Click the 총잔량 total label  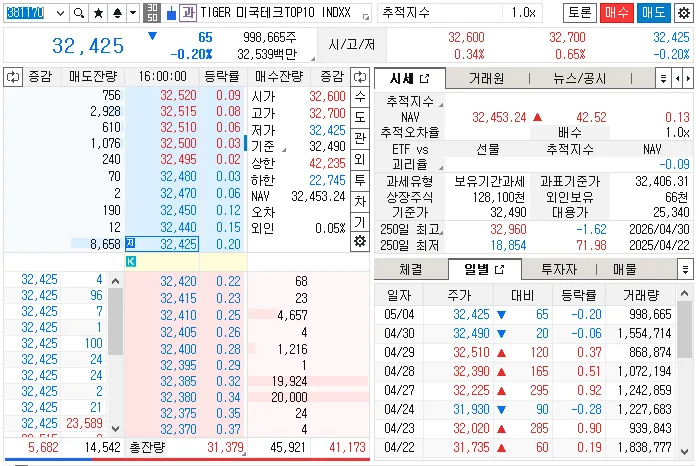[147, 447]
